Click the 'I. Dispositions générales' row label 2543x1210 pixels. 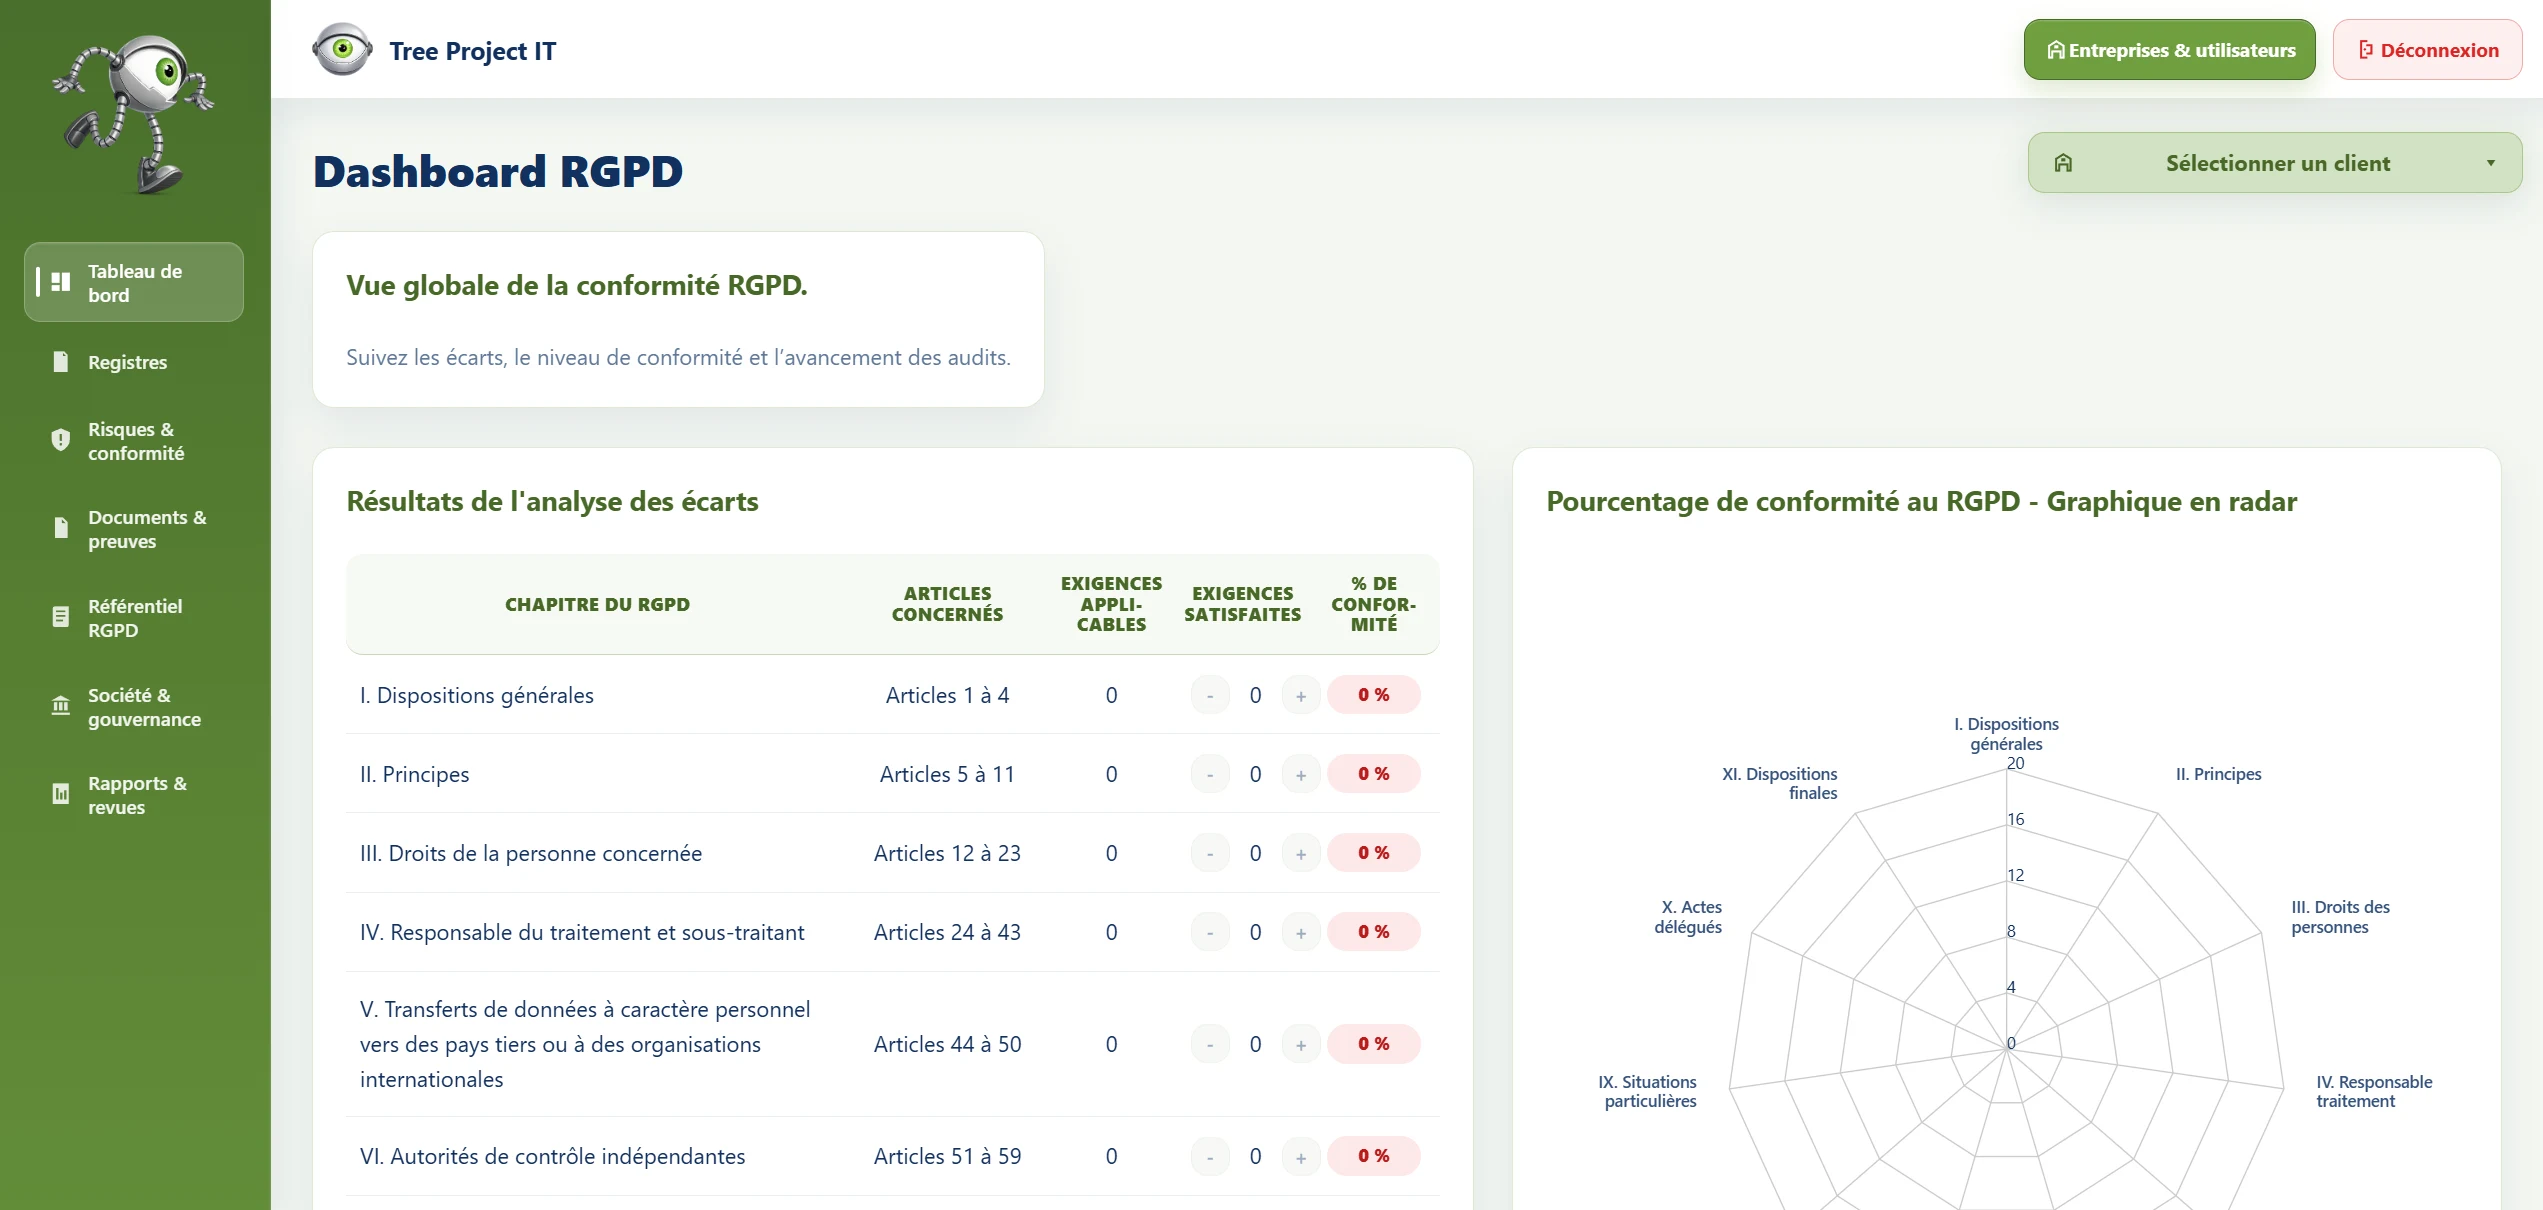477,695
